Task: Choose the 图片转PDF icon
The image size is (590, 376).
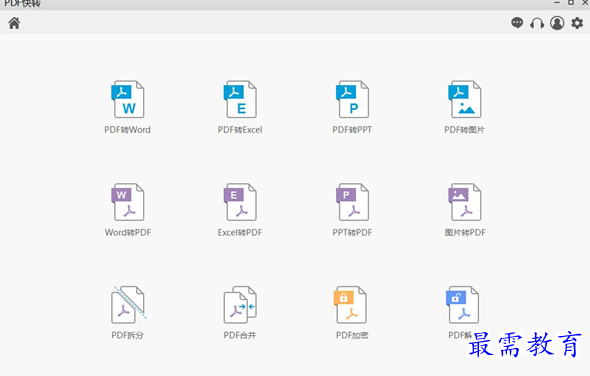Action: (x=465, y=202)
